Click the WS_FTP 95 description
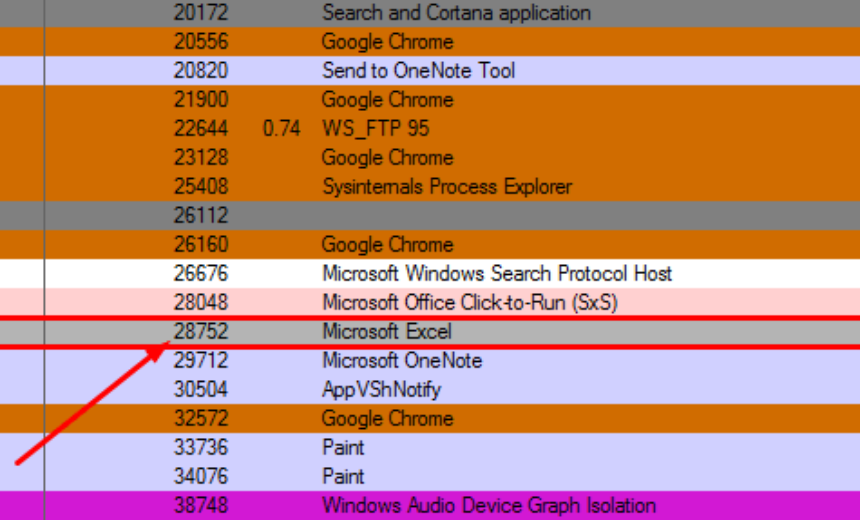 [x=376, y=129]
